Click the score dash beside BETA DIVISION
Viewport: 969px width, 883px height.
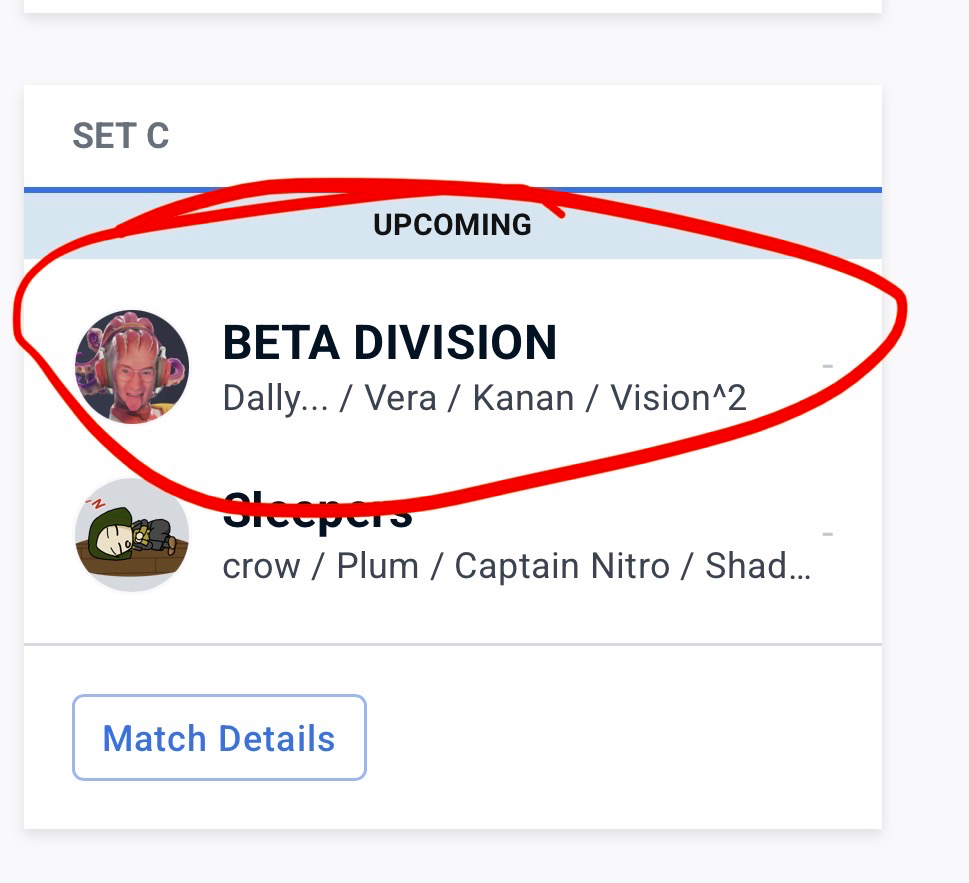827,366
